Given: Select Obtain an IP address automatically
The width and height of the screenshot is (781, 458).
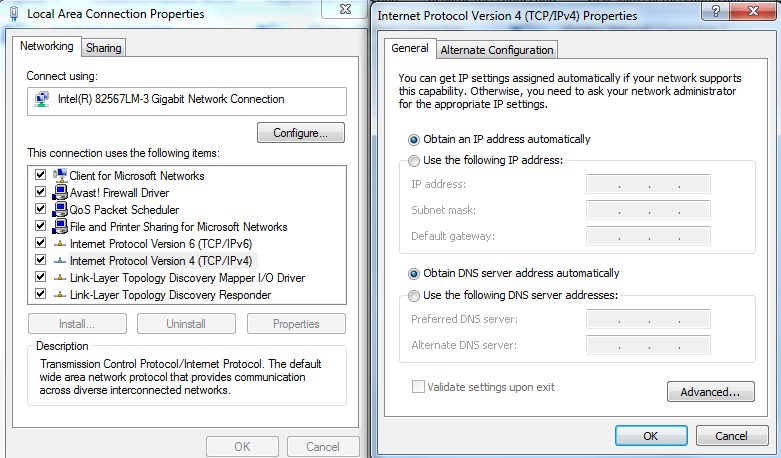Looking at the screenshot, I should [x=414, y=139].
